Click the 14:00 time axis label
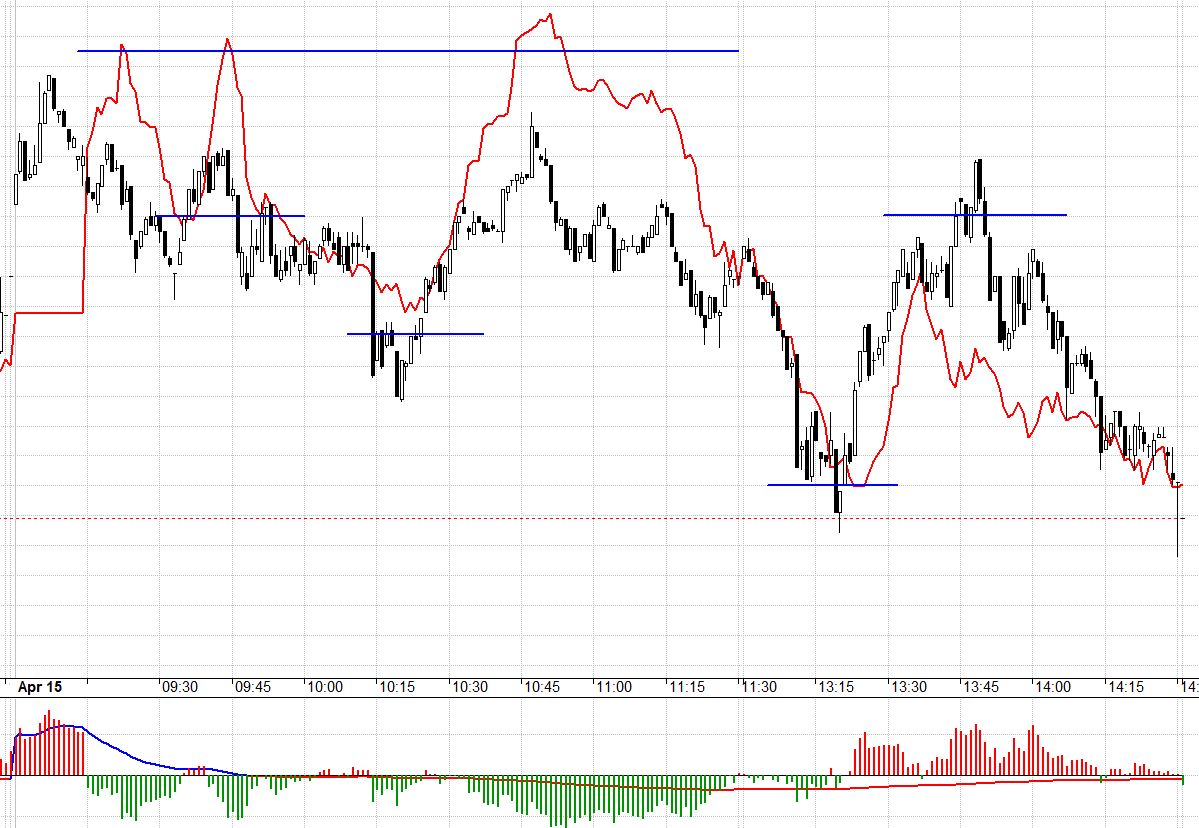This screenshot has height=828, width=1199. 1052,687
